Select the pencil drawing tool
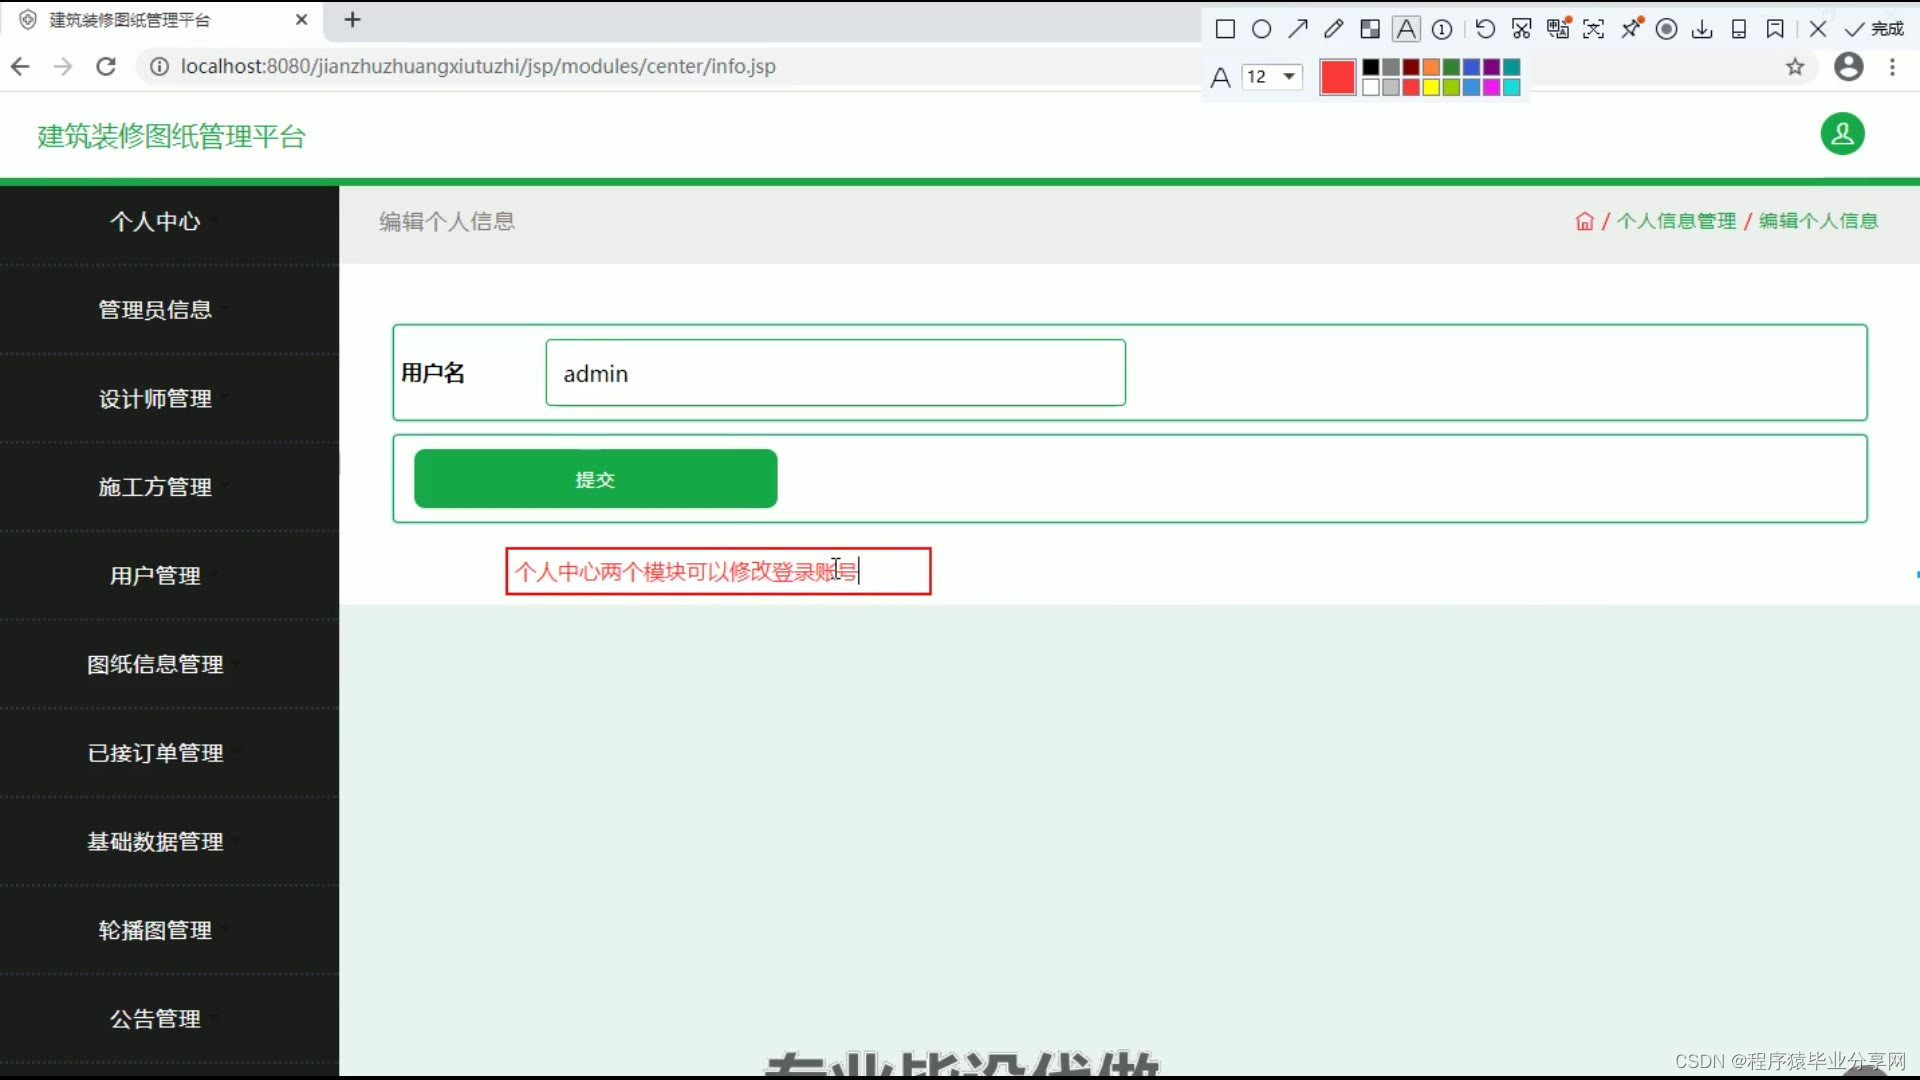 pos(1334,29)
